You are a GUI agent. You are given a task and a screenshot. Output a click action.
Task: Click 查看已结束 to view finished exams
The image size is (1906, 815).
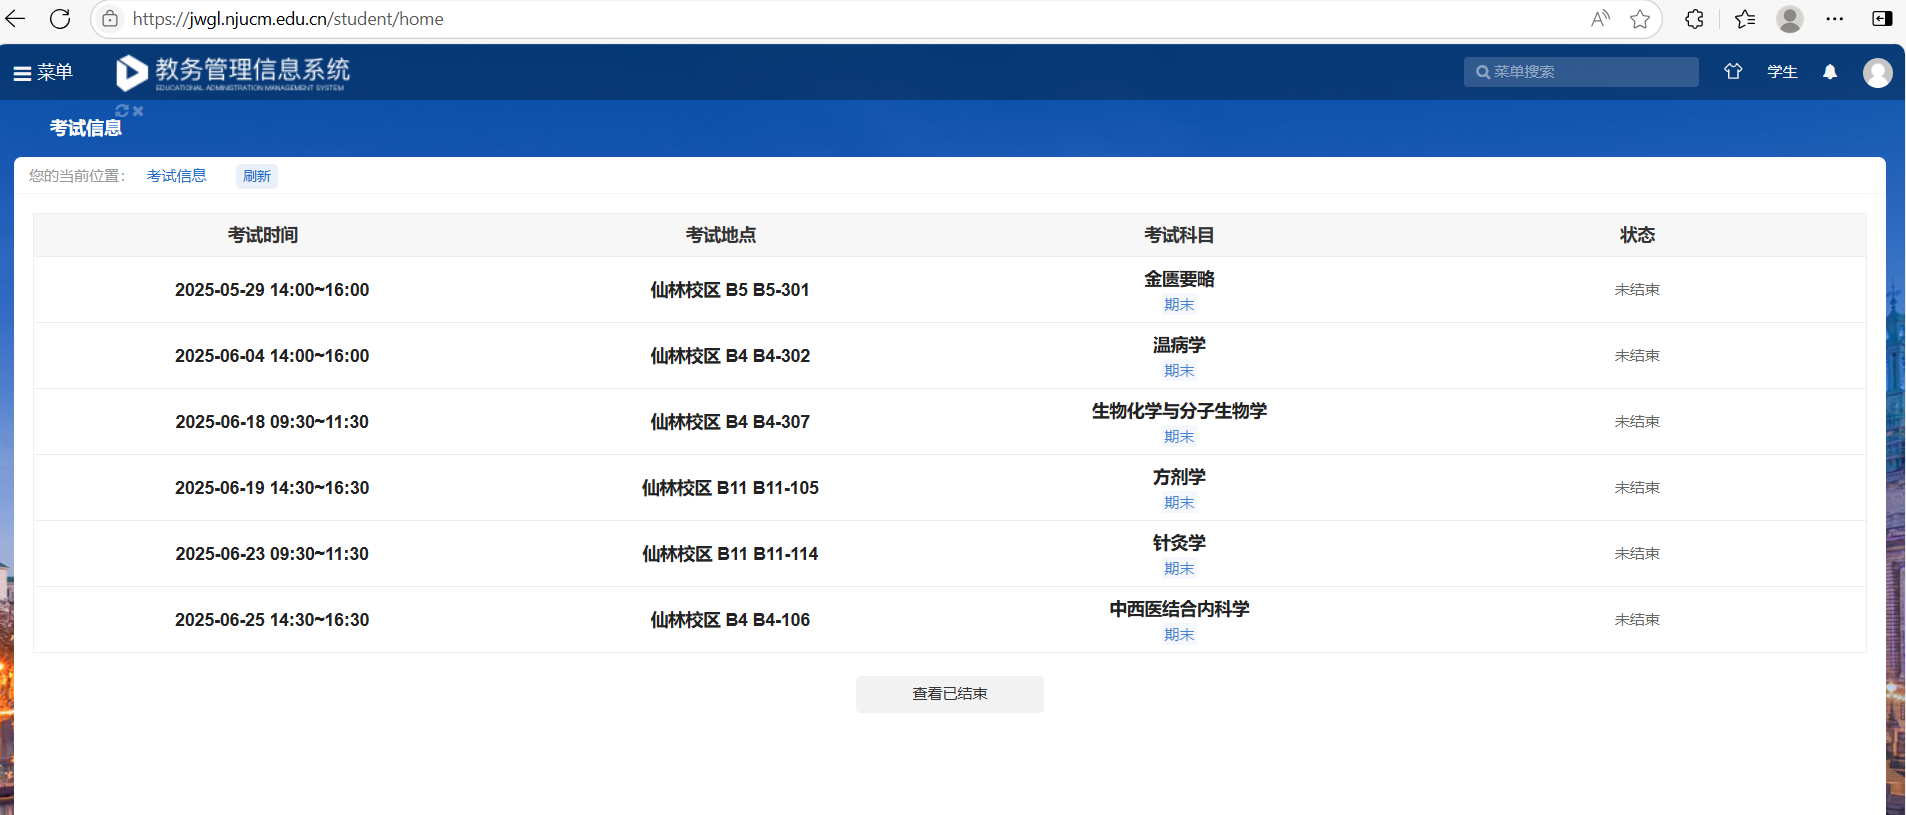pos(949,694)
